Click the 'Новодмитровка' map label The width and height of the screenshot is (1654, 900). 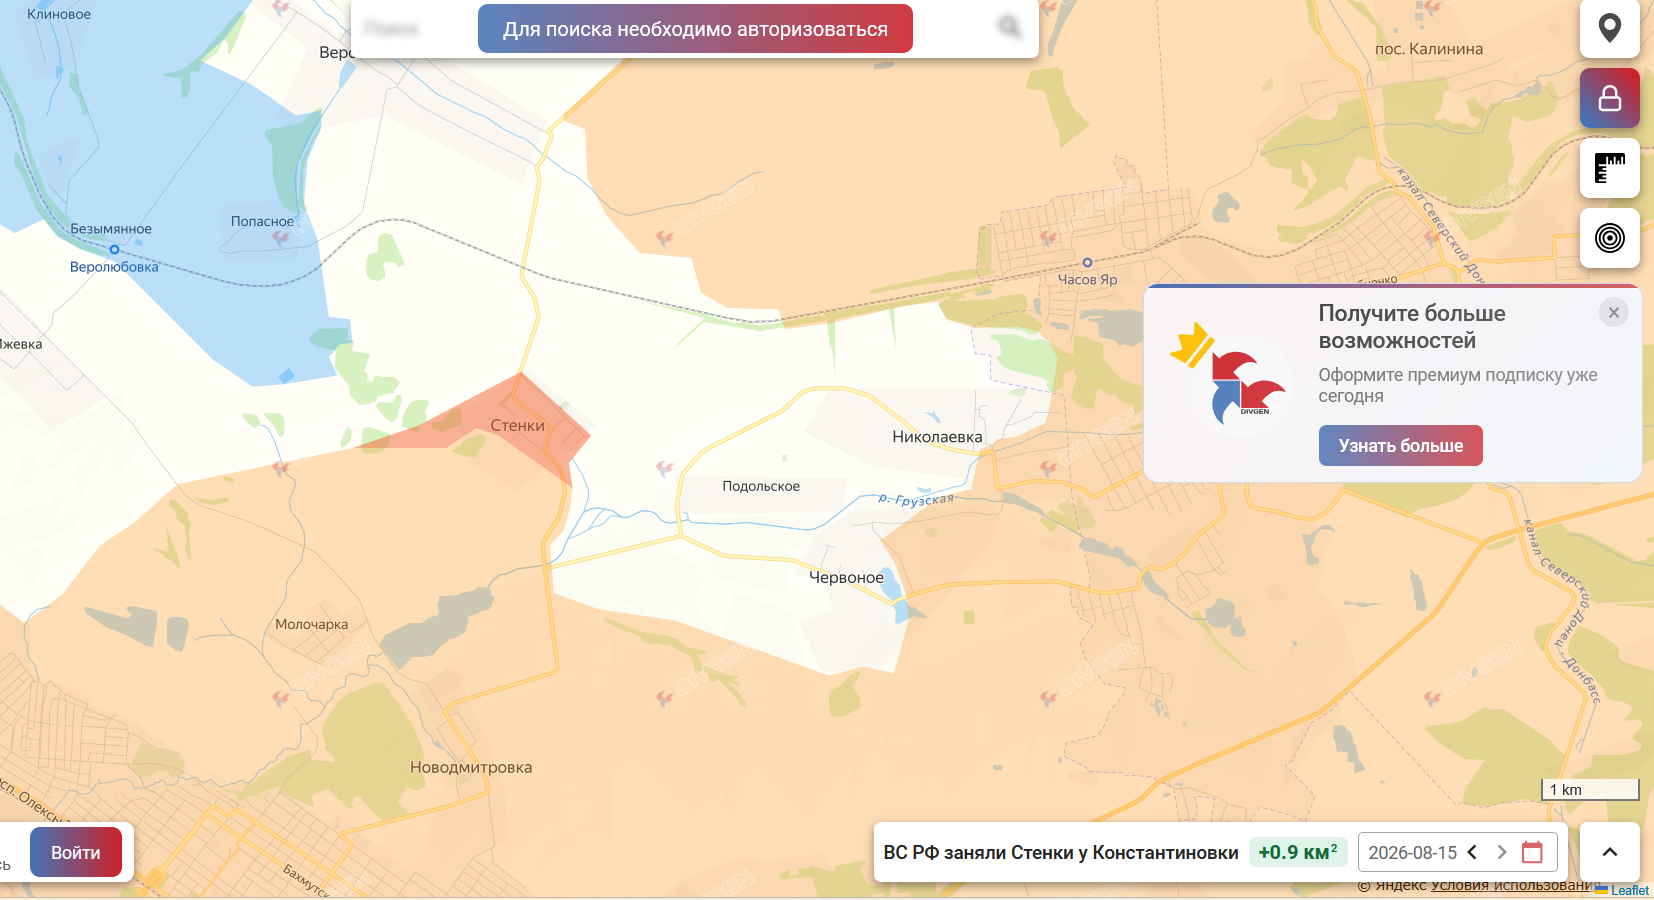(x=471, y=767)
